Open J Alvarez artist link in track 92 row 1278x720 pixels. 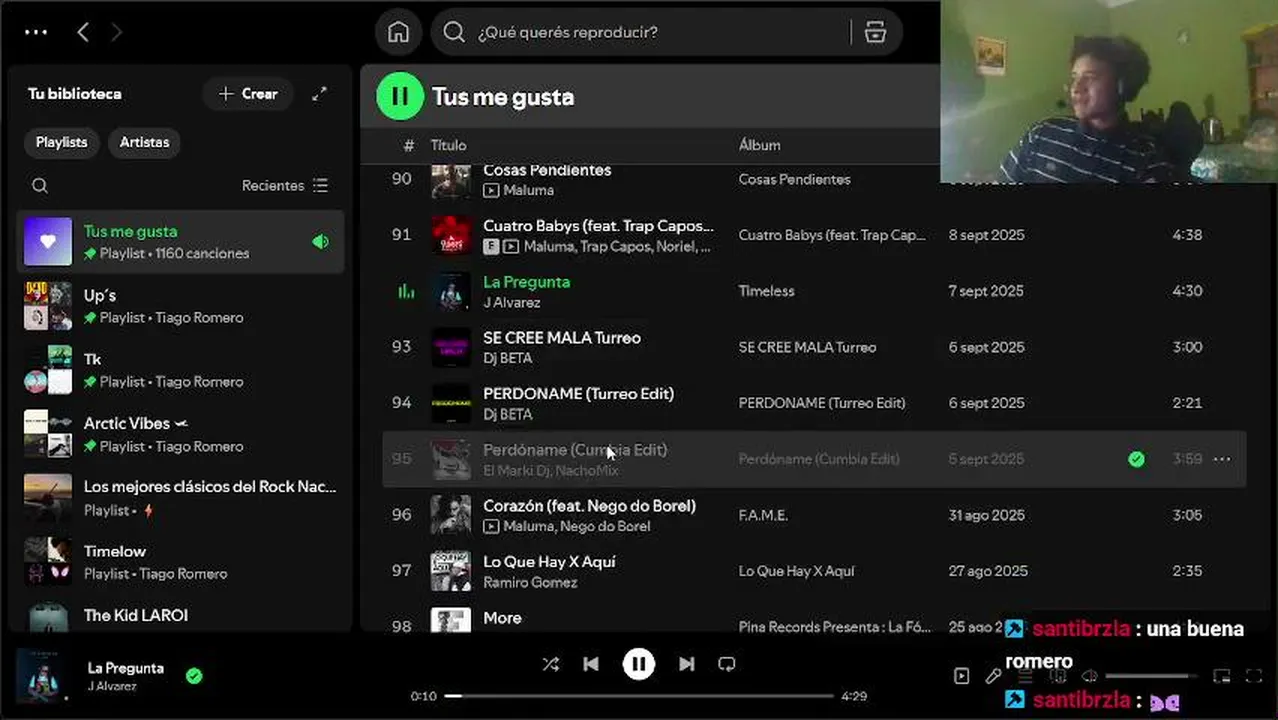coord(512,303)
